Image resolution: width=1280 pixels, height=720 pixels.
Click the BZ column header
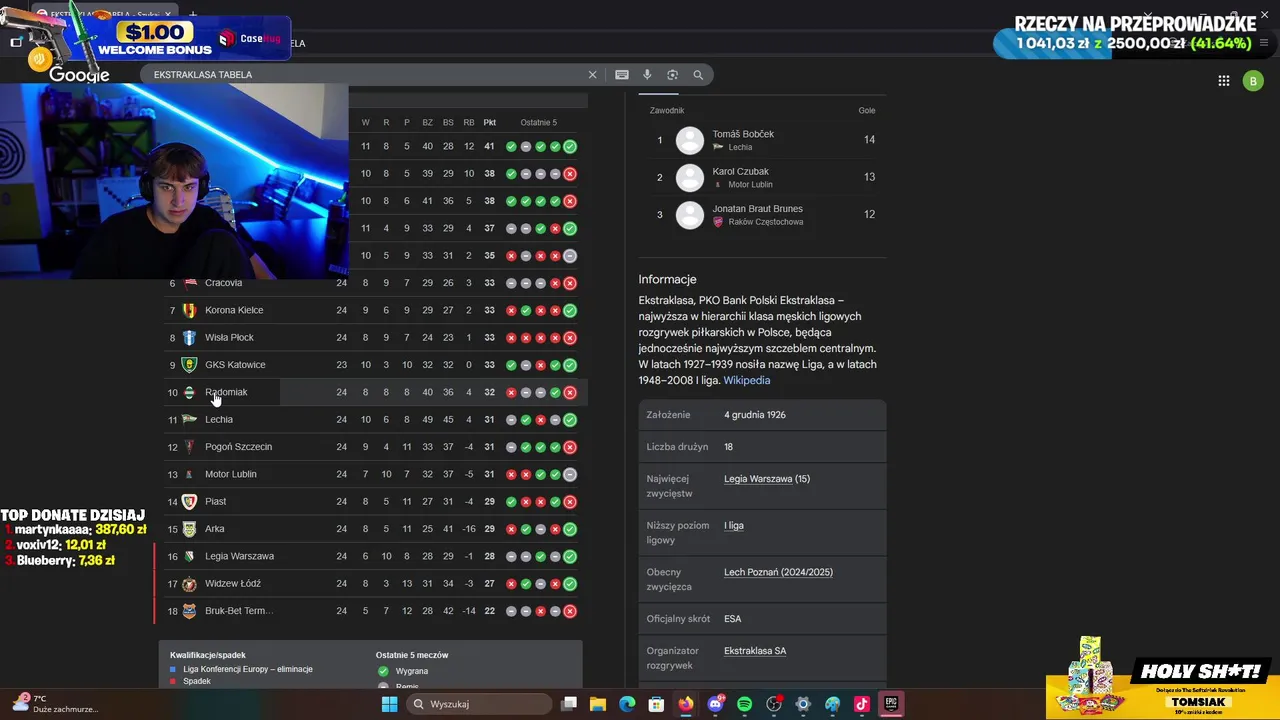click(427, 123)
